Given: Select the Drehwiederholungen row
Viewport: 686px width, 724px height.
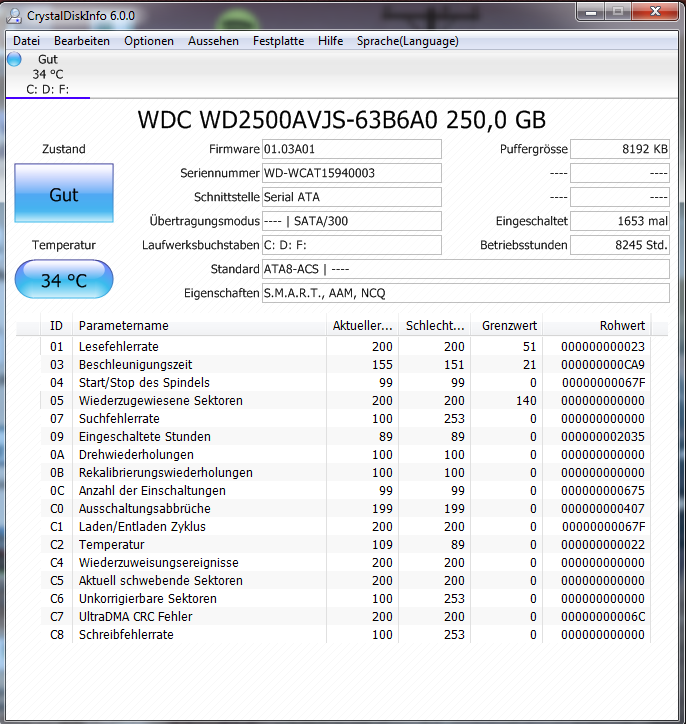Looking at the screenshot, I should point(345,454).
